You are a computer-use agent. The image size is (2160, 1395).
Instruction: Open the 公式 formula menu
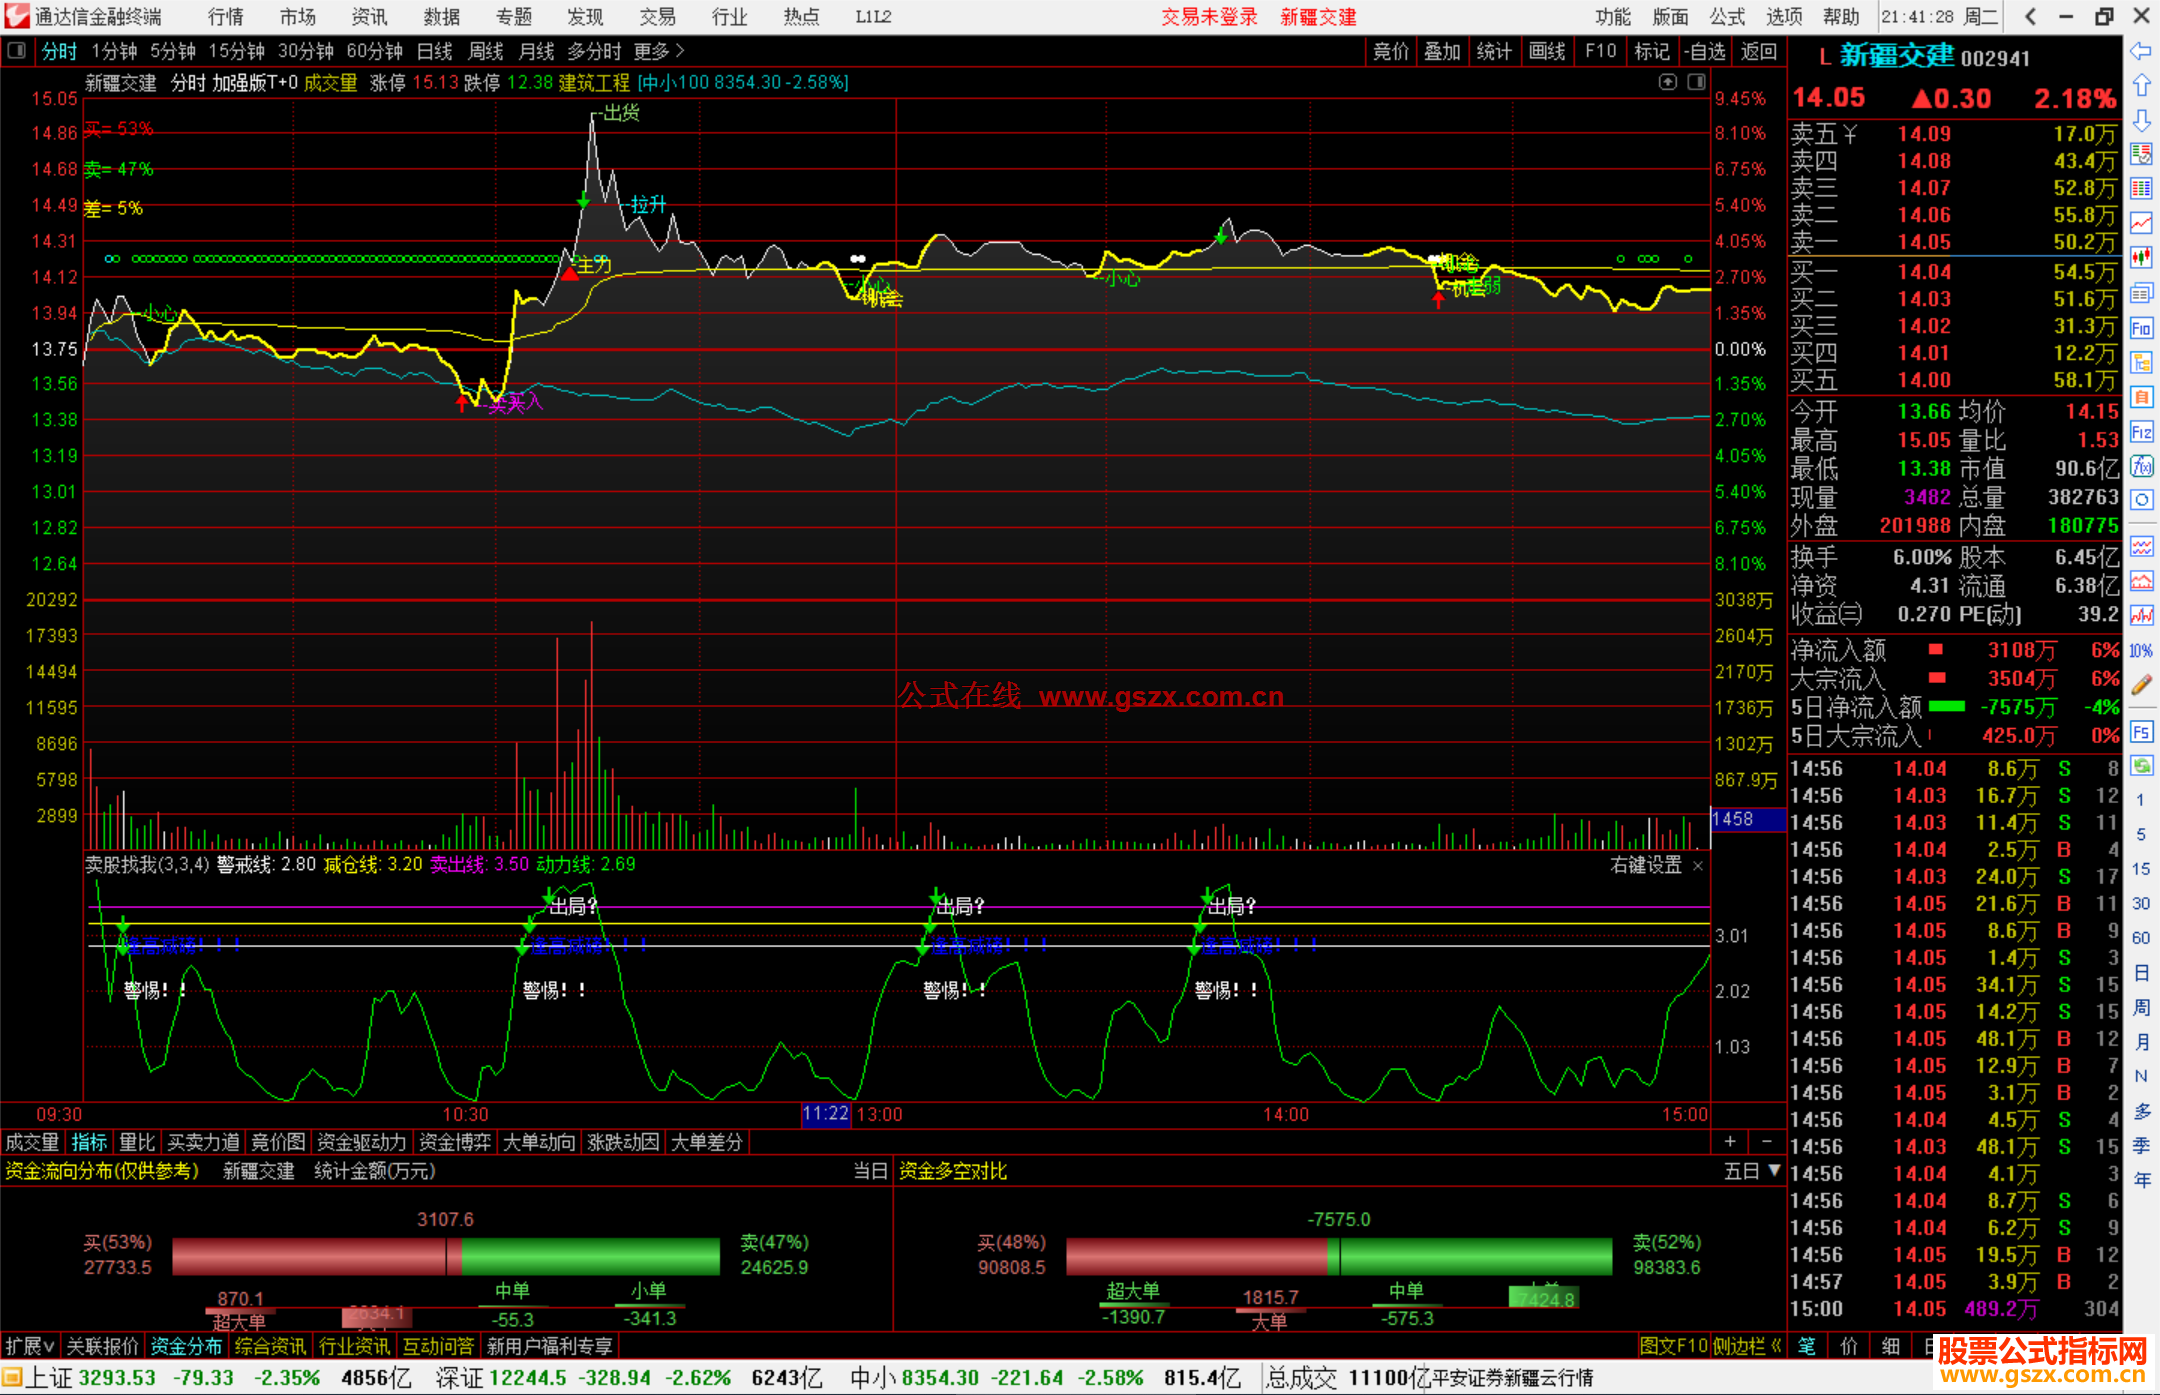[1727, 17]
